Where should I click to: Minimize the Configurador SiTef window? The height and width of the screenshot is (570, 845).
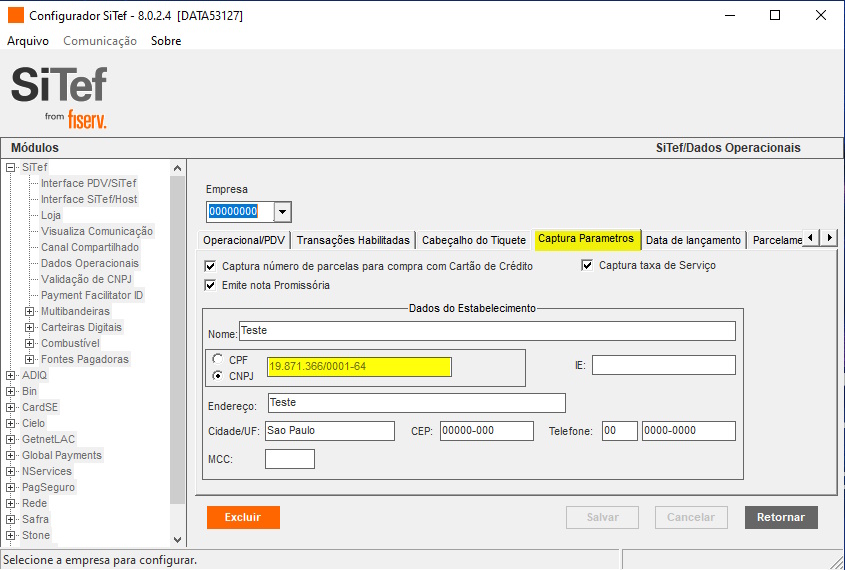coord(730,15)
